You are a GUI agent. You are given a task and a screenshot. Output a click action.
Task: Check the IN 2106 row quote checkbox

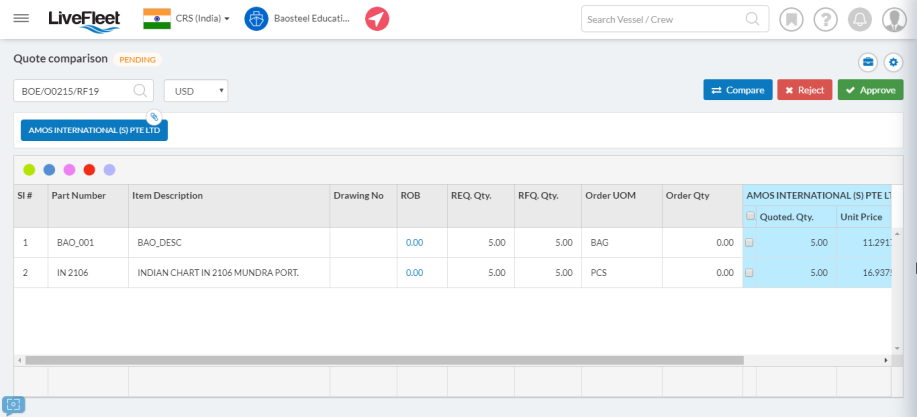(x=750, y=272)
